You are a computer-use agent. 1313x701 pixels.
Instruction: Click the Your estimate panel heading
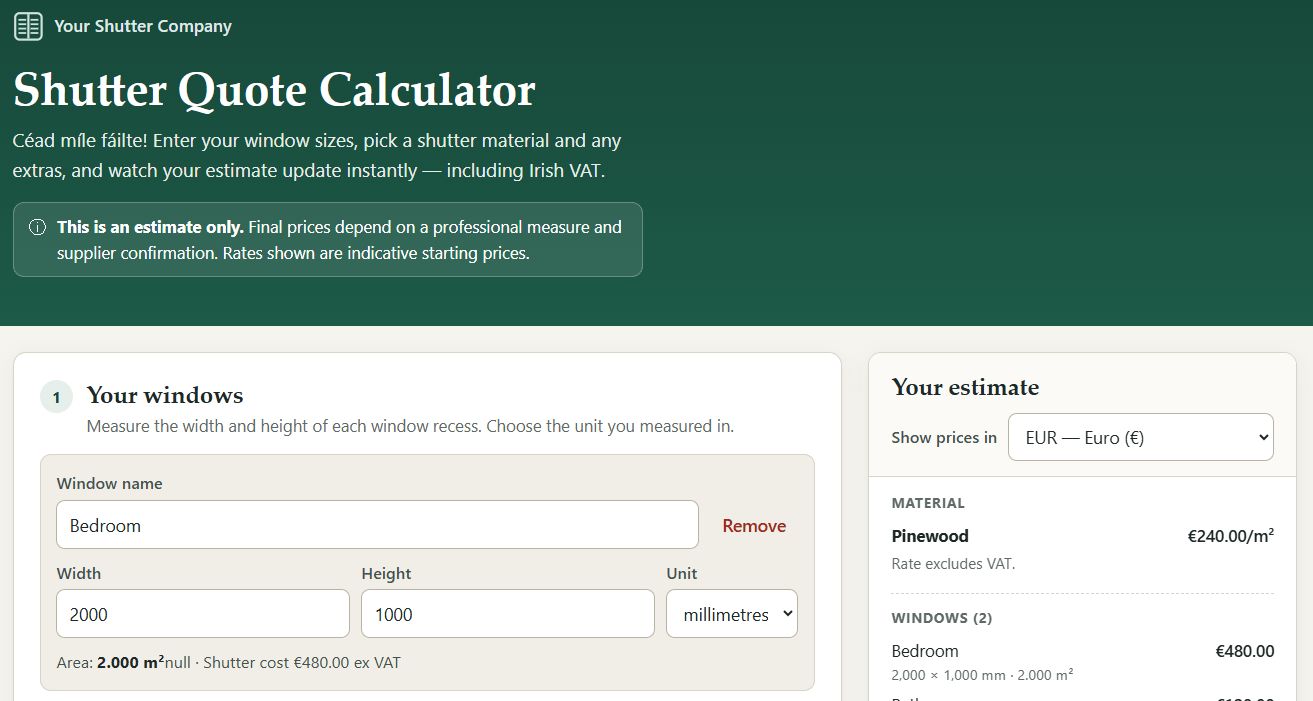coord(965,387)
